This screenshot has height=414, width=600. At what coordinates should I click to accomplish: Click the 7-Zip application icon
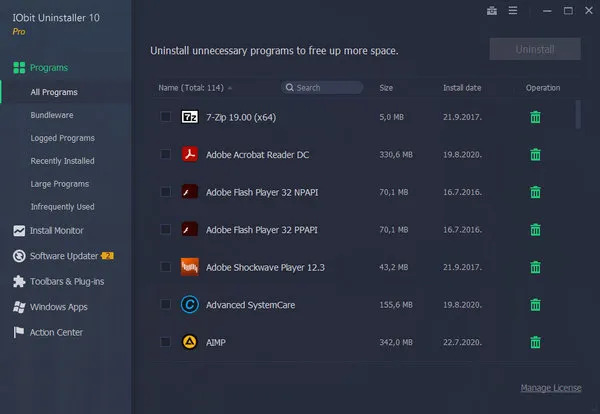[189, 117]
